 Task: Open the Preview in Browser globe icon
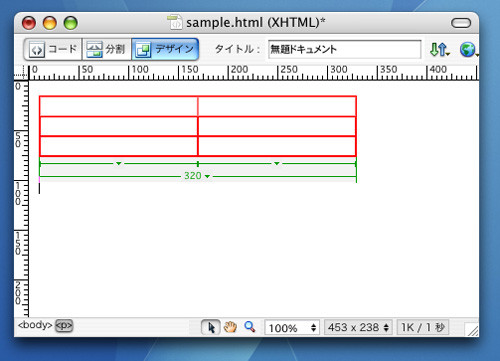point(468,49)
